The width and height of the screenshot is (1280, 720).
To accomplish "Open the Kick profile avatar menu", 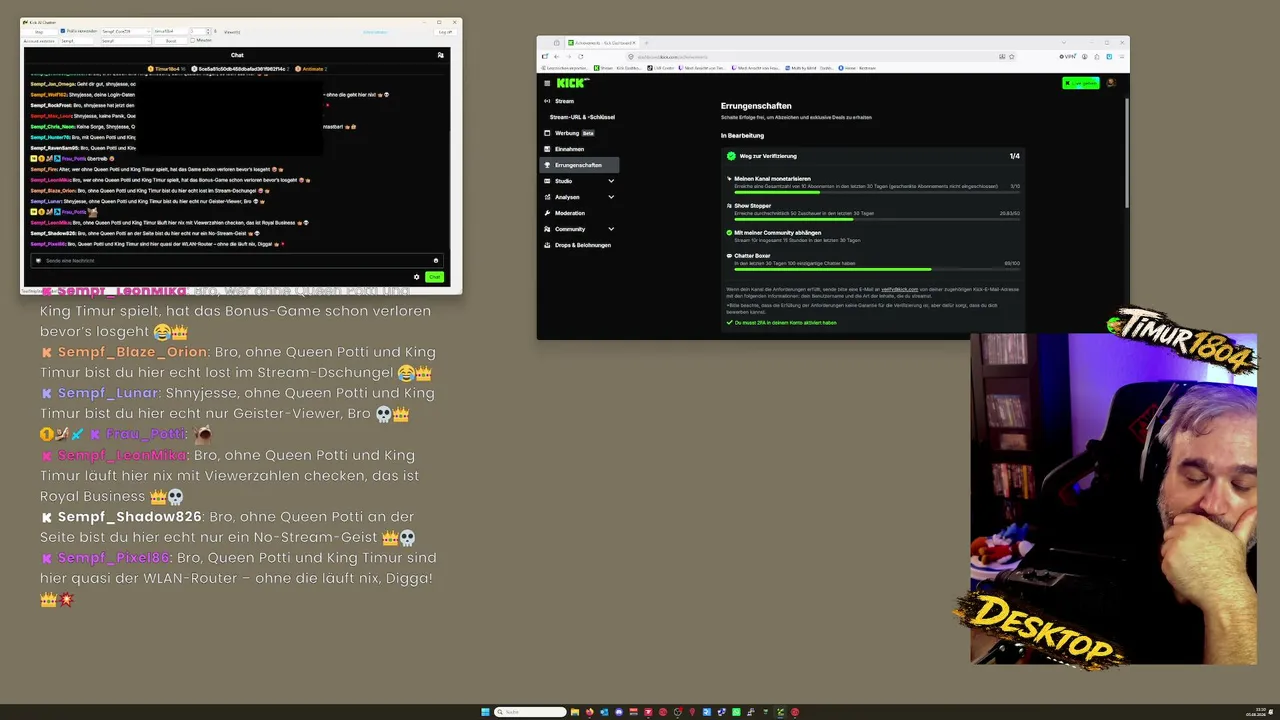I will tap(1110, 83).
